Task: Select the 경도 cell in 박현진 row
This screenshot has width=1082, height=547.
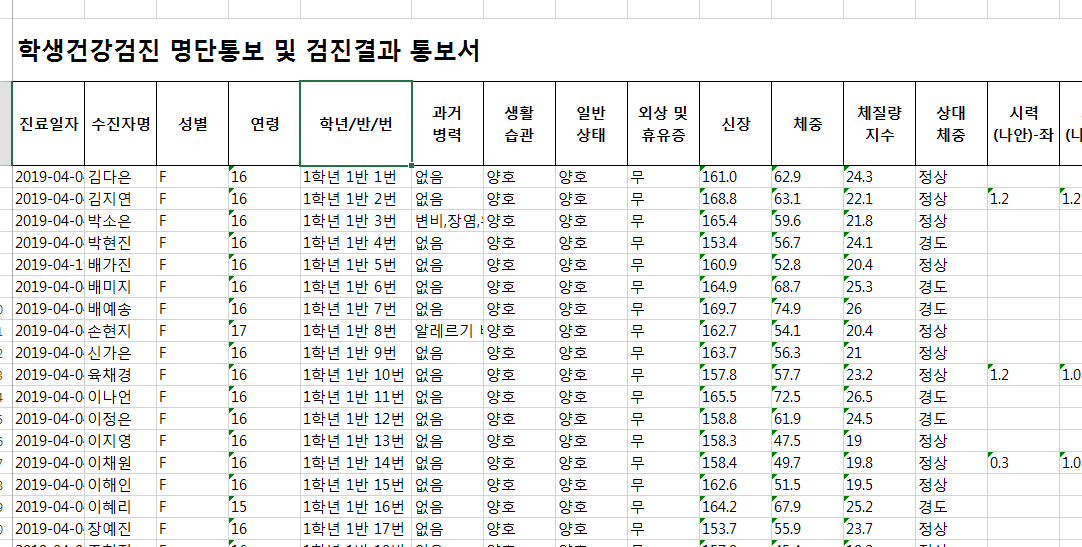Action: tap(951, 243)
